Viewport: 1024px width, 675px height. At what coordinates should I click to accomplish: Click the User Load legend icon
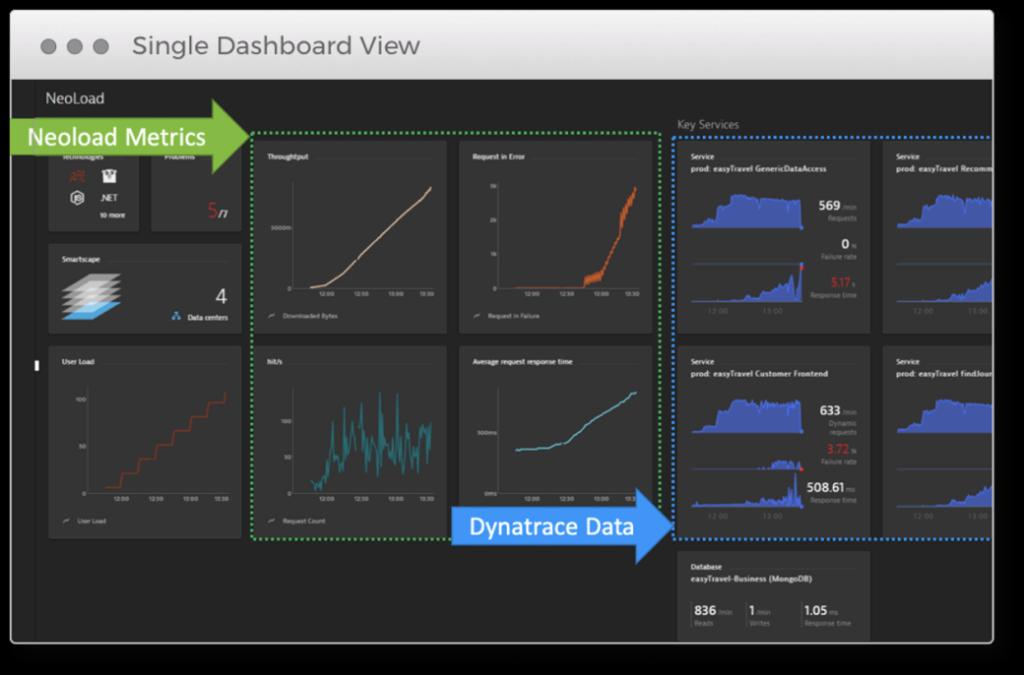point(67,521)
